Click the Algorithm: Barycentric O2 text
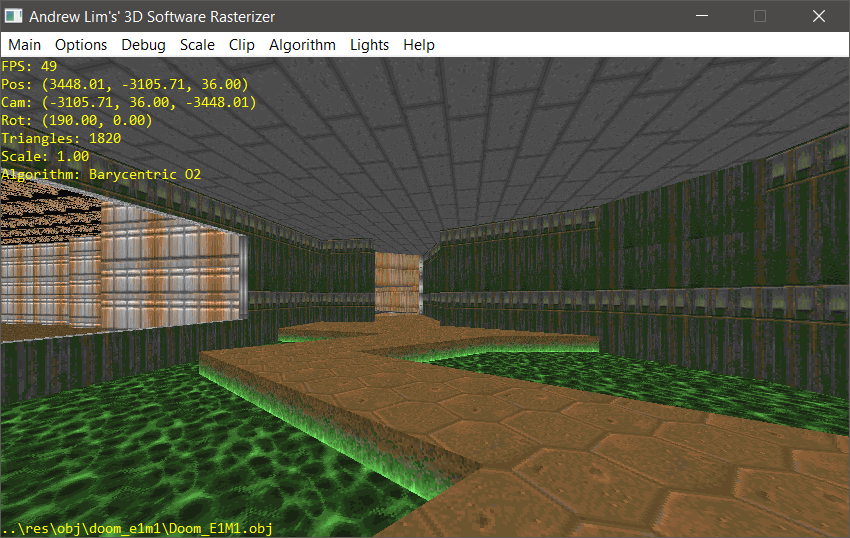Image resolution: width=850 pixels, height=538 pixels. pyautogui.click(x=101, y=174)
